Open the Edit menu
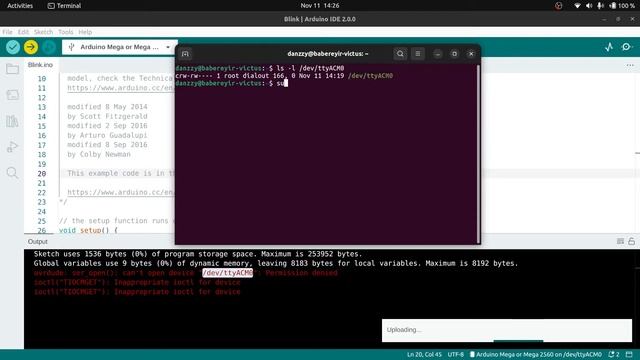640x360 pixels. (23, 32)
